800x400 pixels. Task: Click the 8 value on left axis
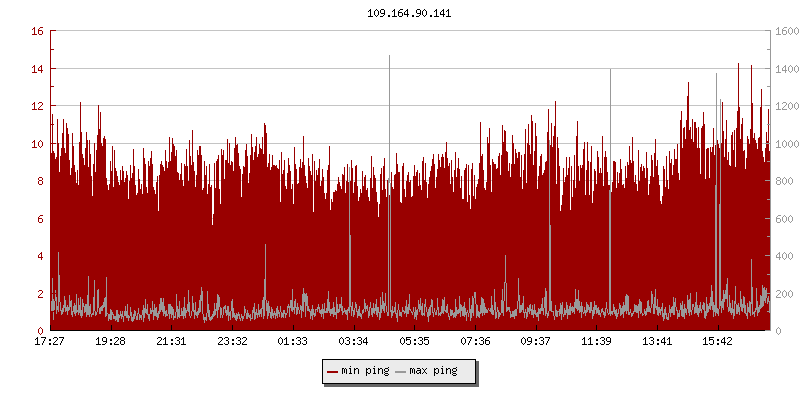pos(39,181)
